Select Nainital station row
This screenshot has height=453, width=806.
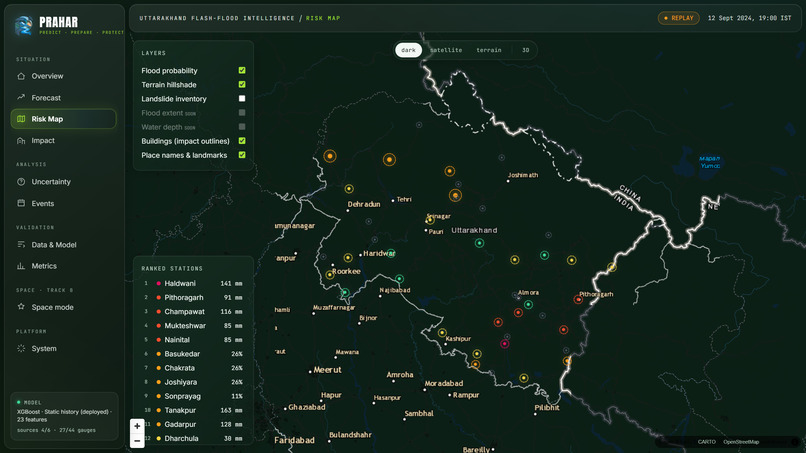[193, 340]
